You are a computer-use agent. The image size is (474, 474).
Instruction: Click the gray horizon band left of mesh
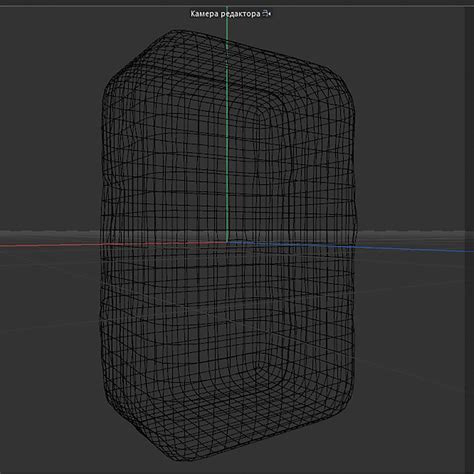click(x=50, y=235)
